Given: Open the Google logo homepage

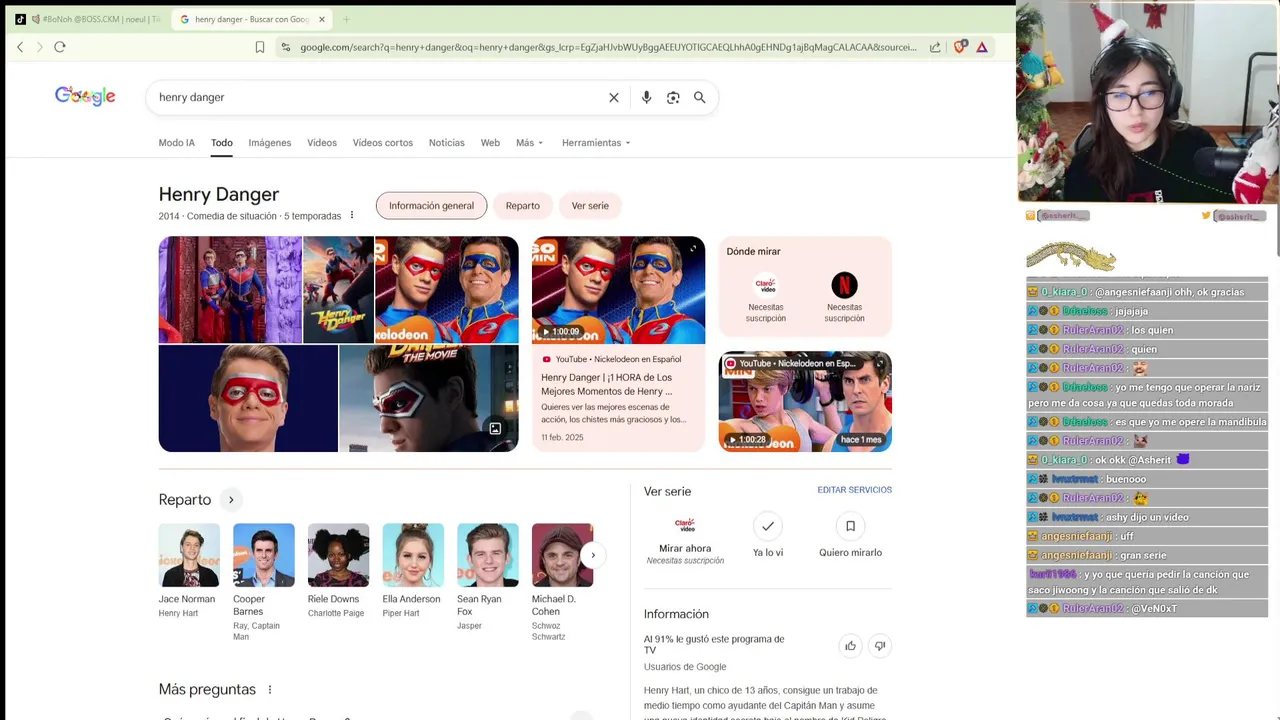Looking at the screenshot, I should point(85,96).
